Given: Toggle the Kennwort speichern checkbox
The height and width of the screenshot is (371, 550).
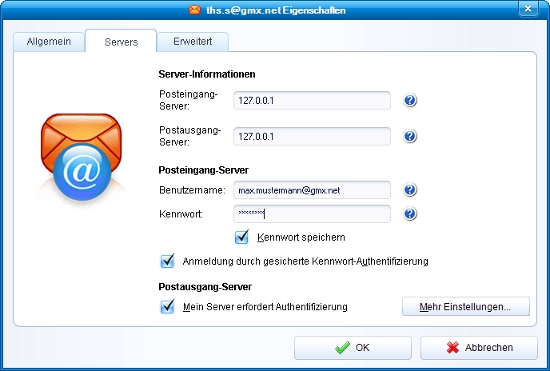Looking at the screenshot, I should coord(242,237).
